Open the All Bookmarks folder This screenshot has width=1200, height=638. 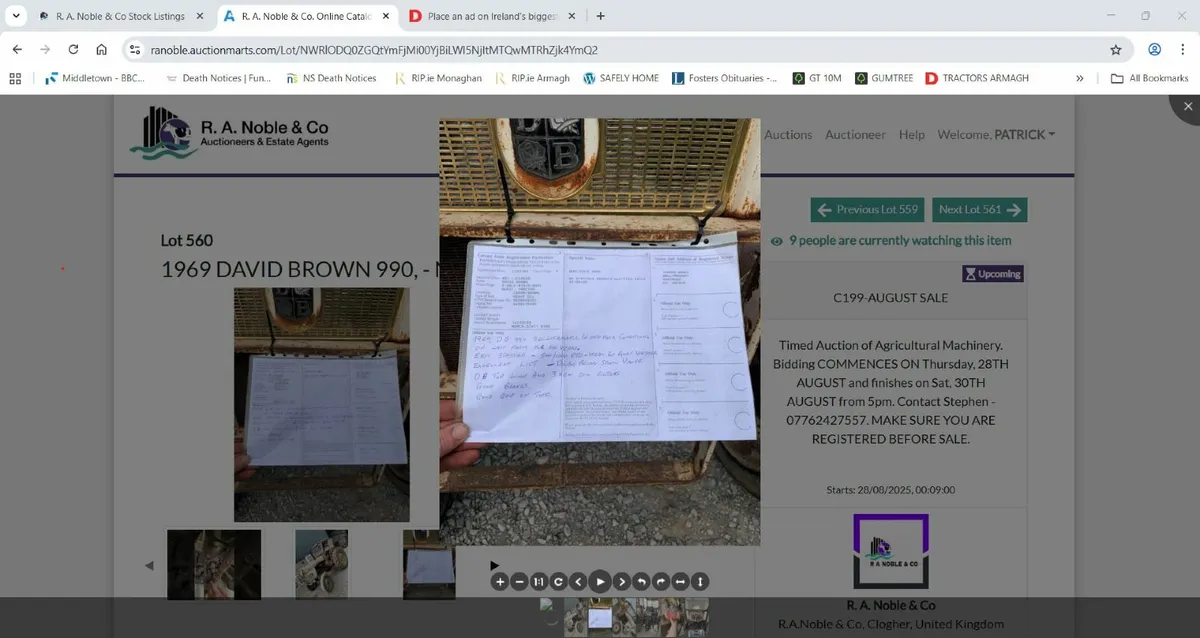[1149, 78]
